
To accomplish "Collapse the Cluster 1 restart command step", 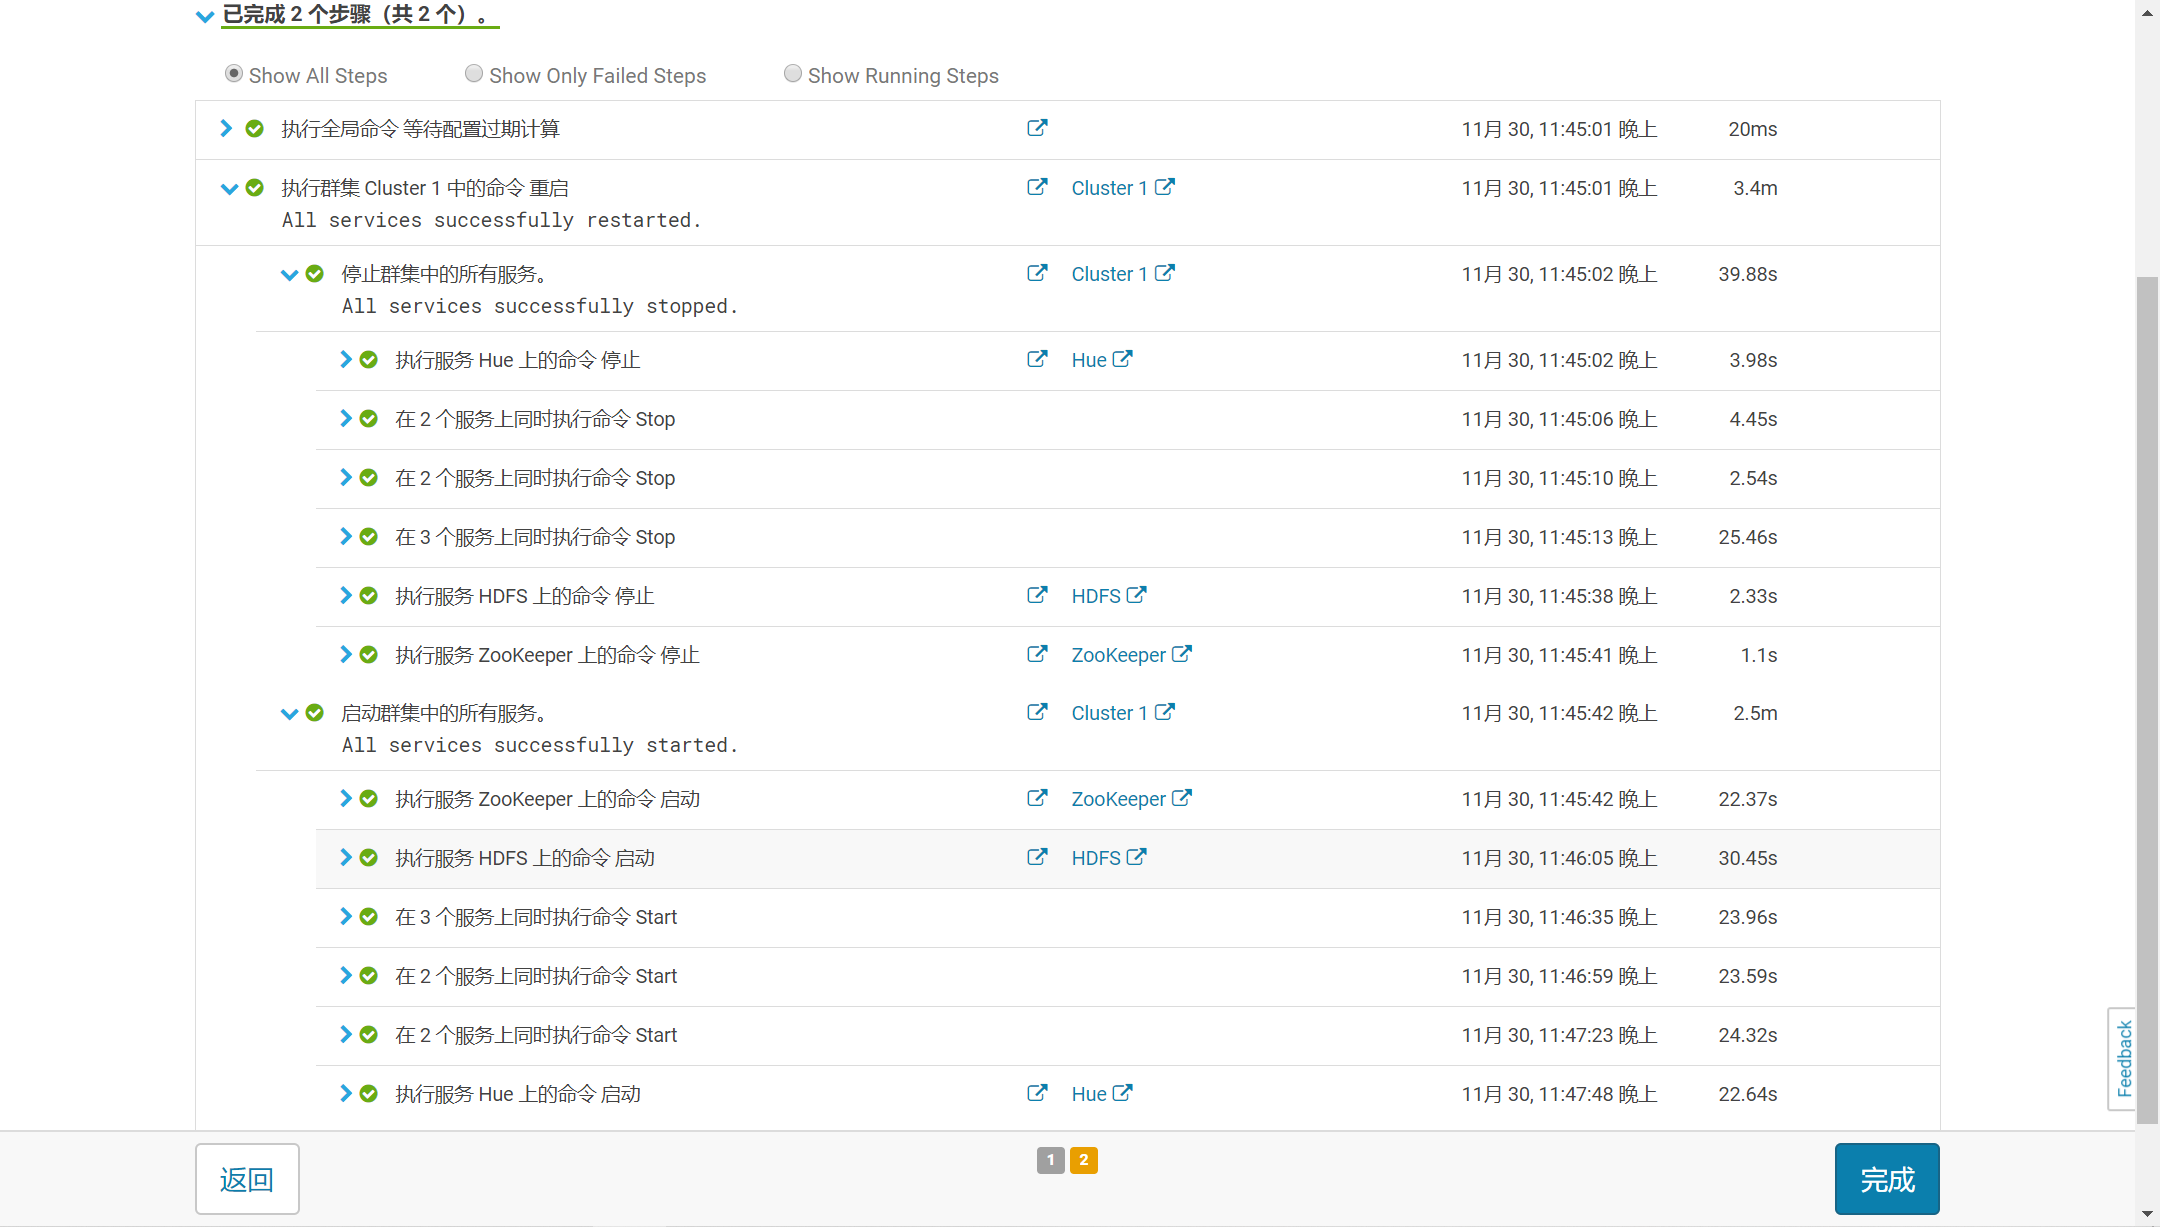I will (x=229, y=188).
